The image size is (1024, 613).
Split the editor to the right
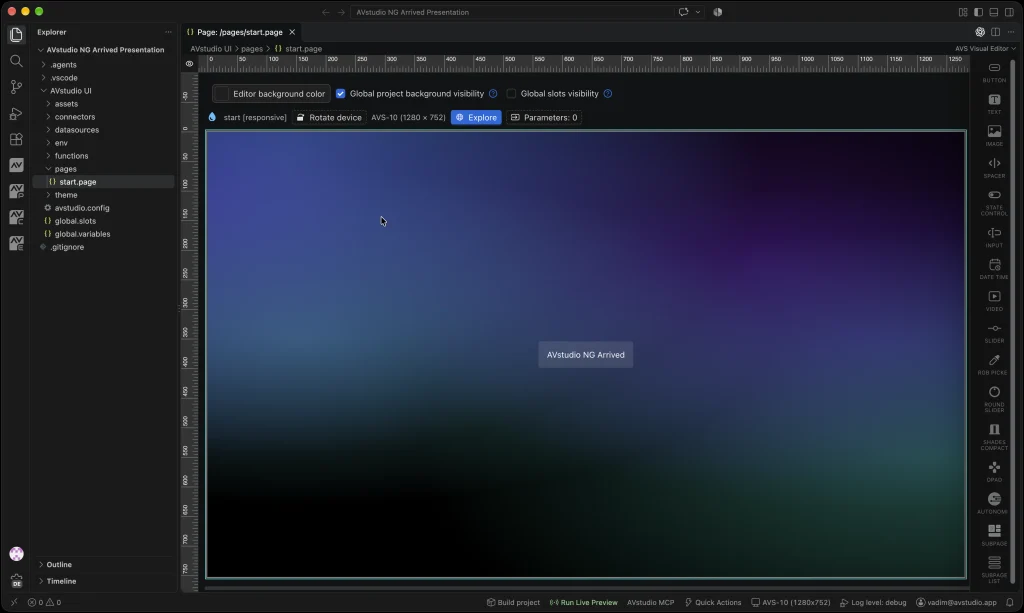tap(995, 32)
